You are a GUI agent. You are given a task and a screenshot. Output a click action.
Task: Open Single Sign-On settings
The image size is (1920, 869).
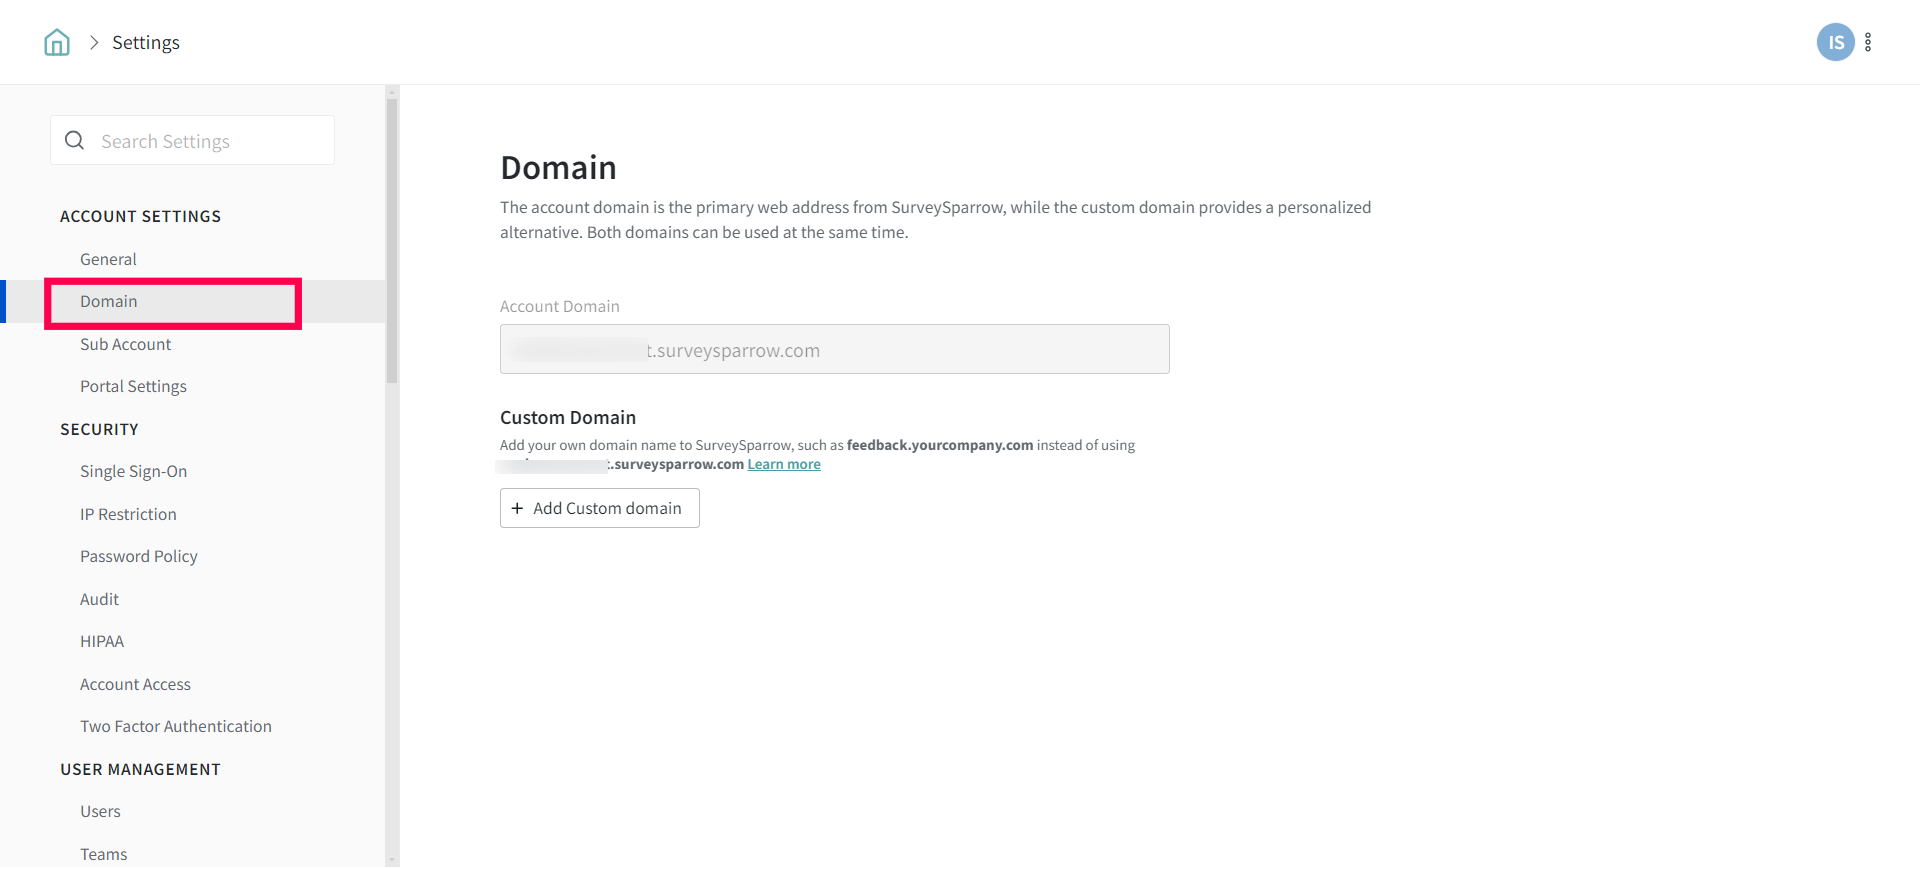(x=133, y=471)
